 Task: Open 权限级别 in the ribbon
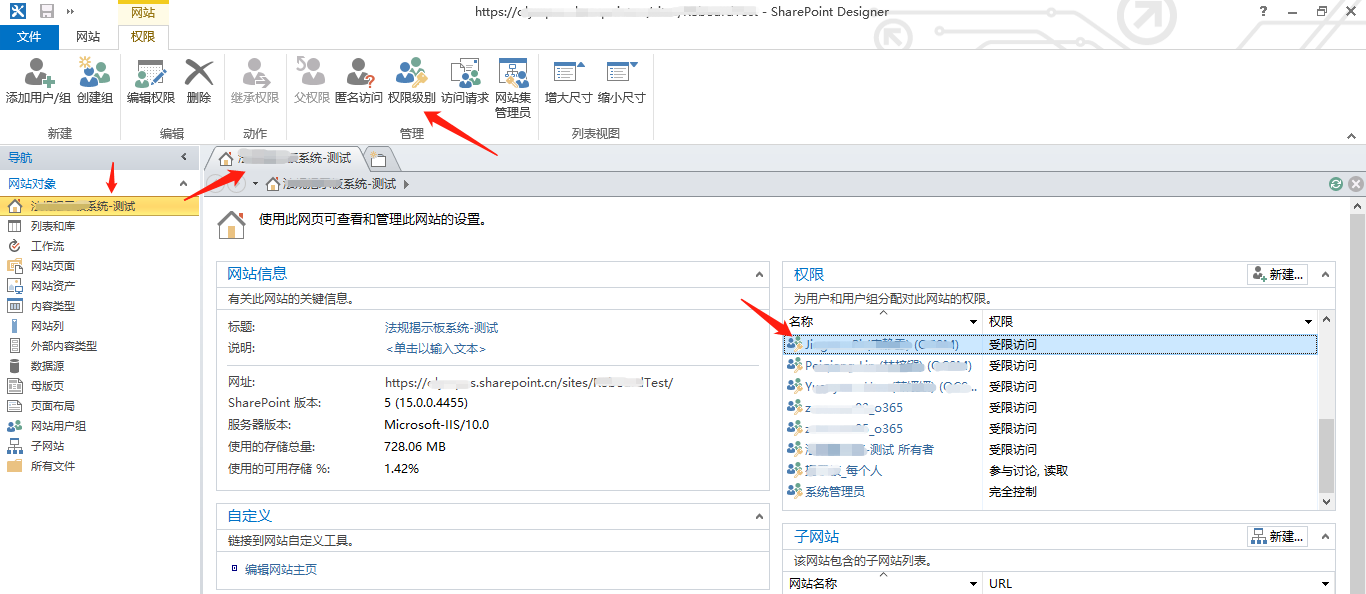pyautogui.click(x=411, y=80)
